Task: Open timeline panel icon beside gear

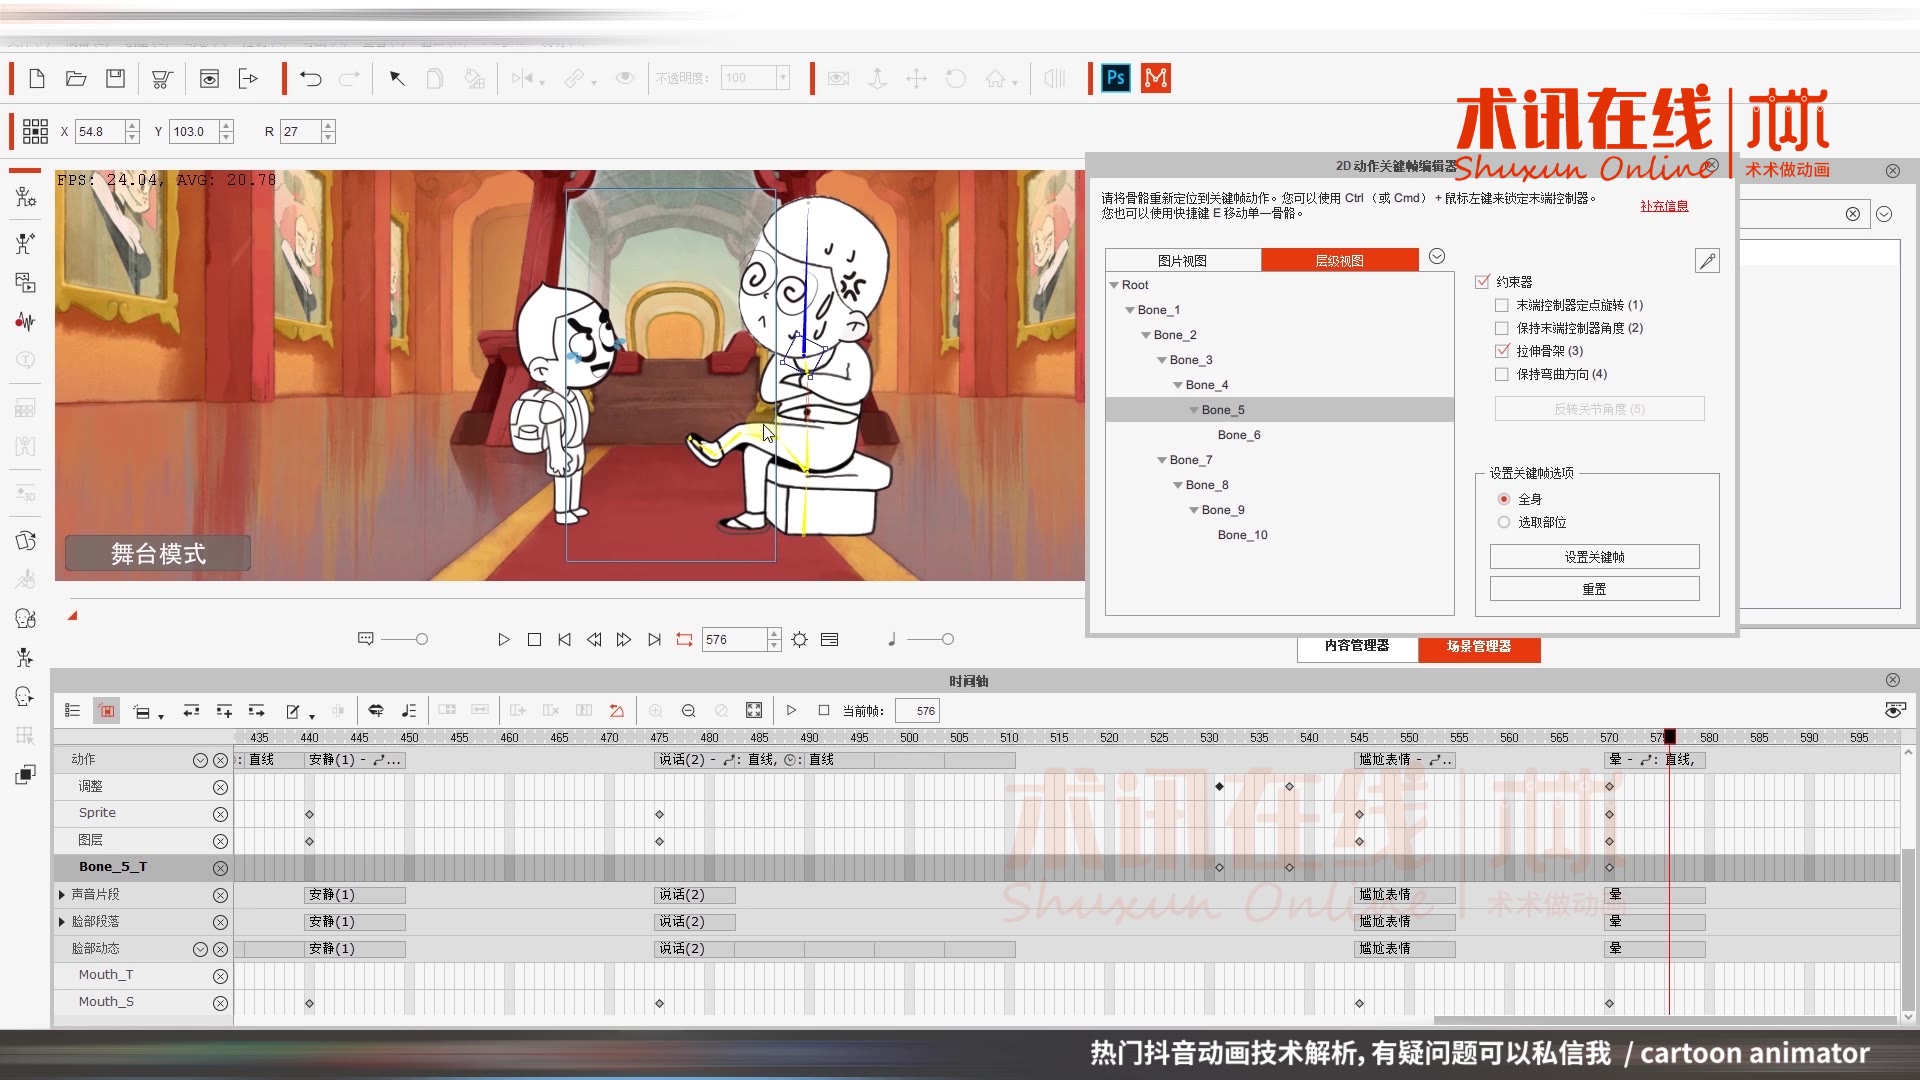Action: tap(830, 640)
